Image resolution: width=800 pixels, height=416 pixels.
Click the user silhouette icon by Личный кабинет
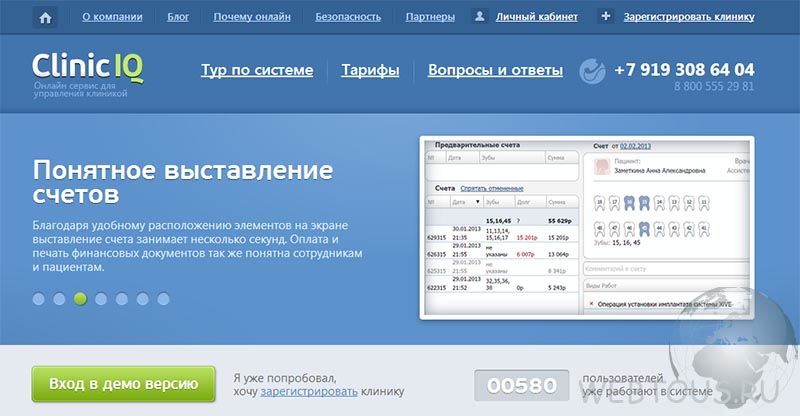[x=480, y=16]
